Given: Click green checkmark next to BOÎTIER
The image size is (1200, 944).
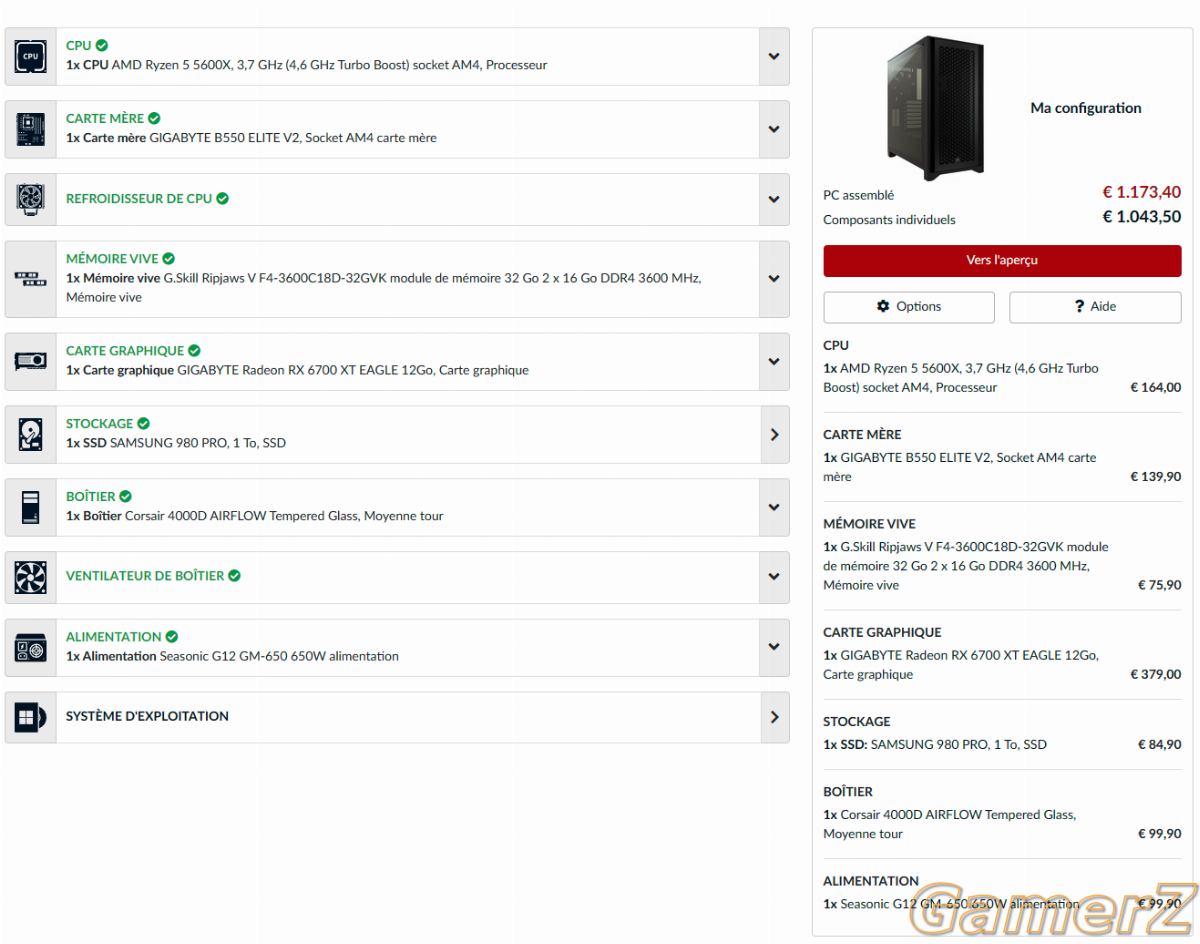Looking at the screenshot, I should pos(125,496).
